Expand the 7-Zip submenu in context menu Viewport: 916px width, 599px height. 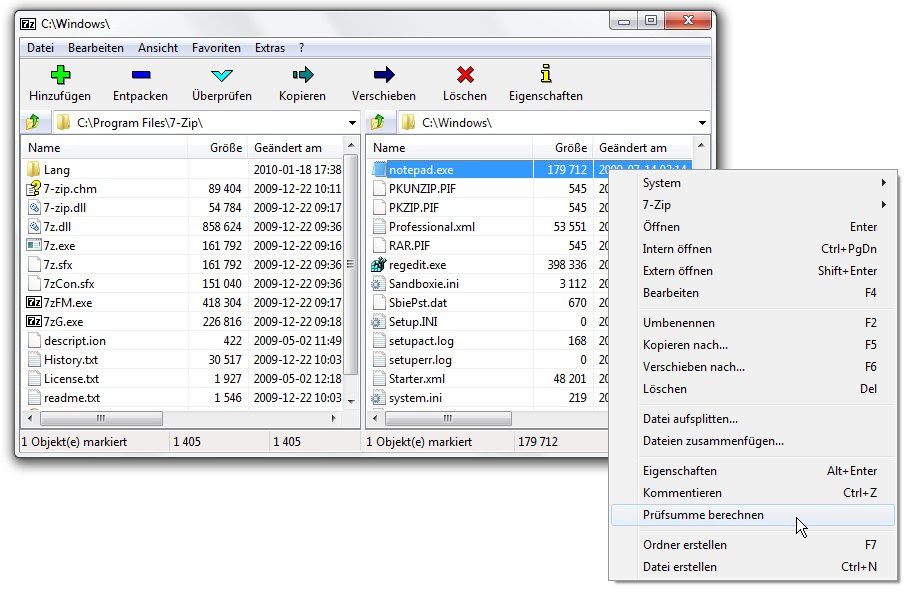[x=754, y=205]
